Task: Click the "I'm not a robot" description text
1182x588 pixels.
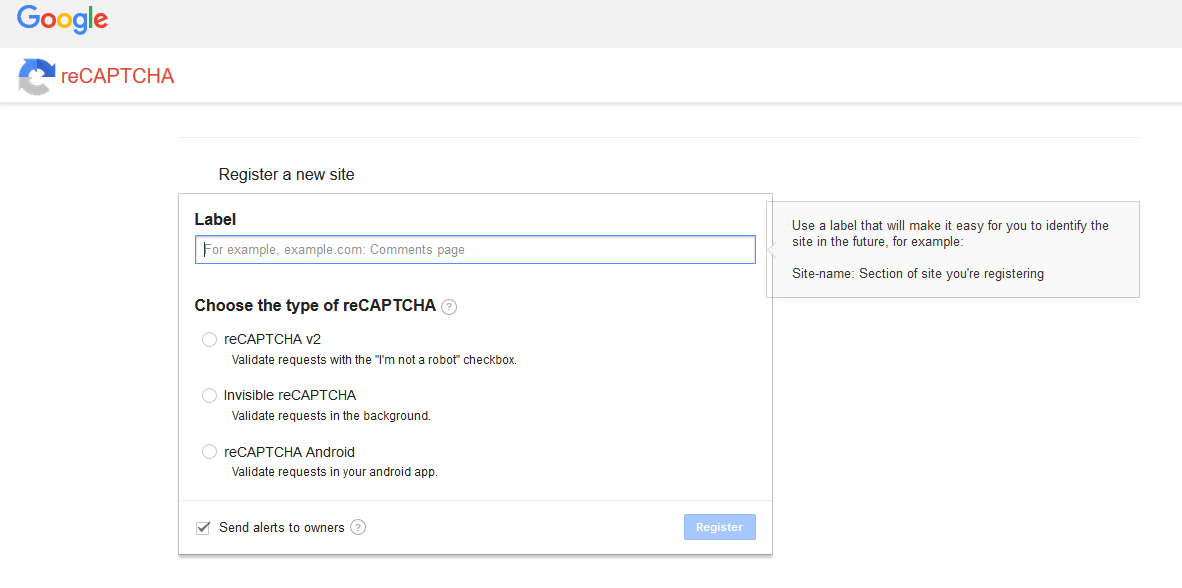Action: tap(374, 360)
